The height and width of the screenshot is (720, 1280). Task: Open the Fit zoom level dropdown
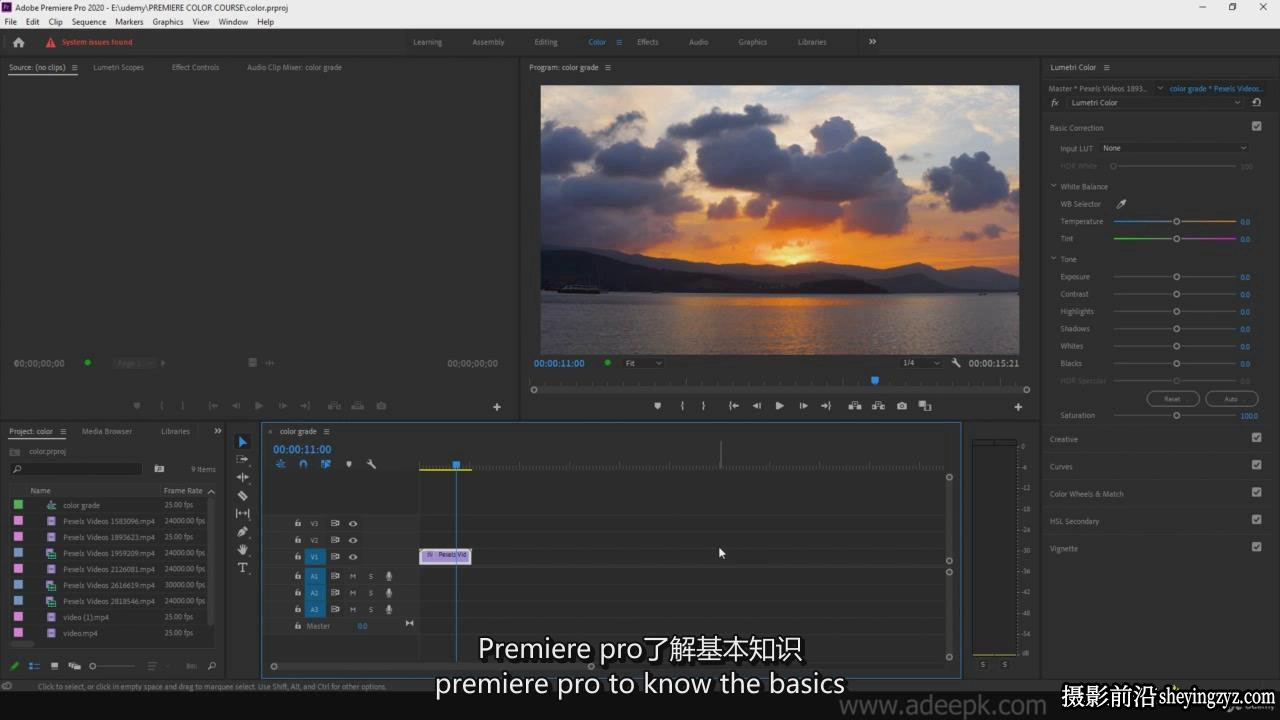point(643,363)
